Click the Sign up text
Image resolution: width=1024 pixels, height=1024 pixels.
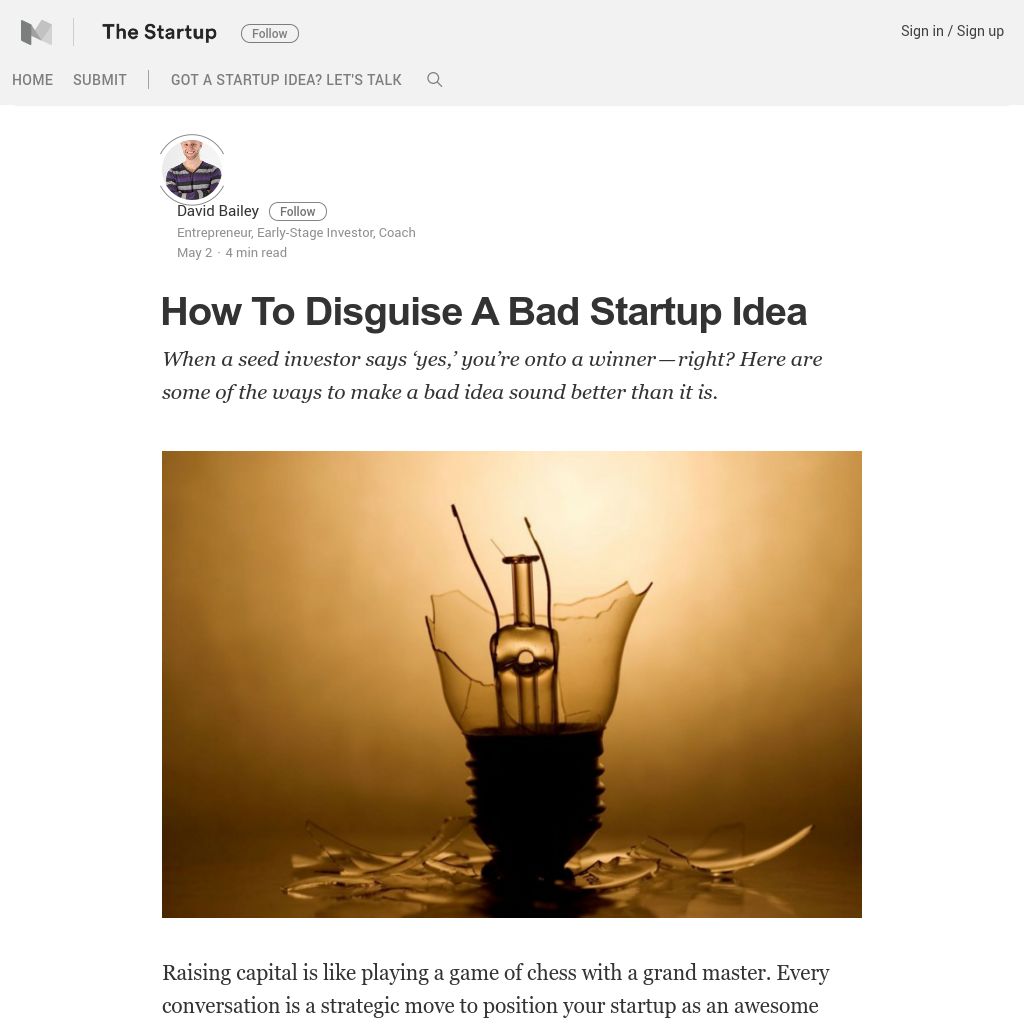click(980, 31)
